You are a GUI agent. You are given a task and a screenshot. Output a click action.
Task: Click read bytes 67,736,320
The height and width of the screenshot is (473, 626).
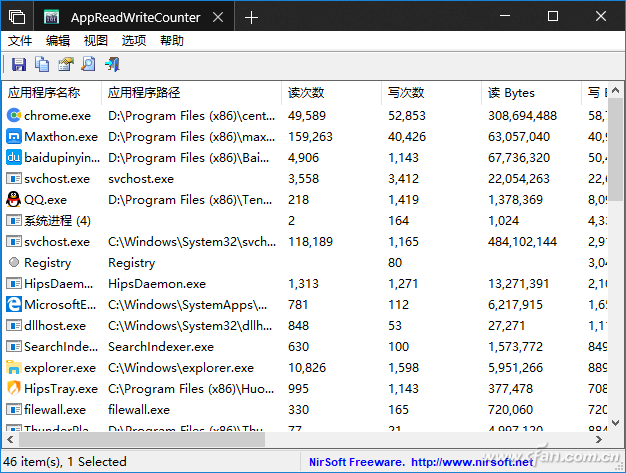pos(519,158)
